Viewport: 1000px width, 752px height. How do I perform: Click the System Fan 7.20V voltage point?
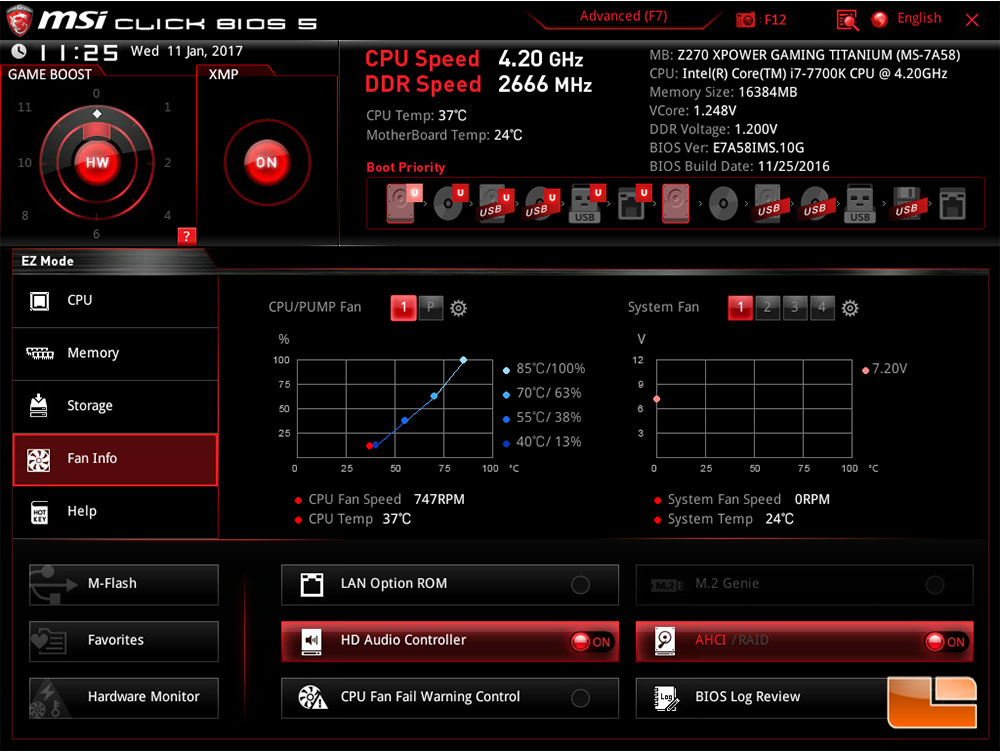point(657,399)
